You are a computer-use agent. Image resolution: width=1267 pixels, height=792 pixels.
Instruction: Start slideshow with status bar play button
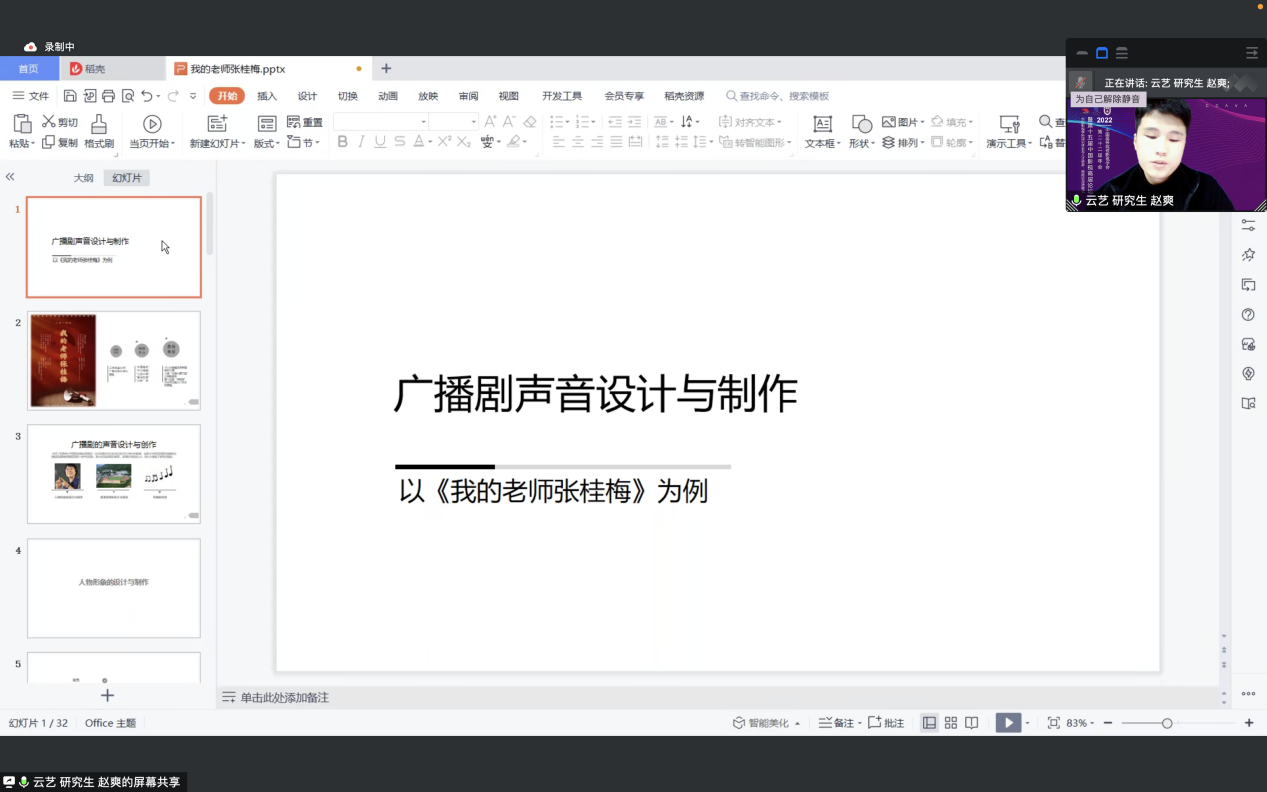[1008, 723]
